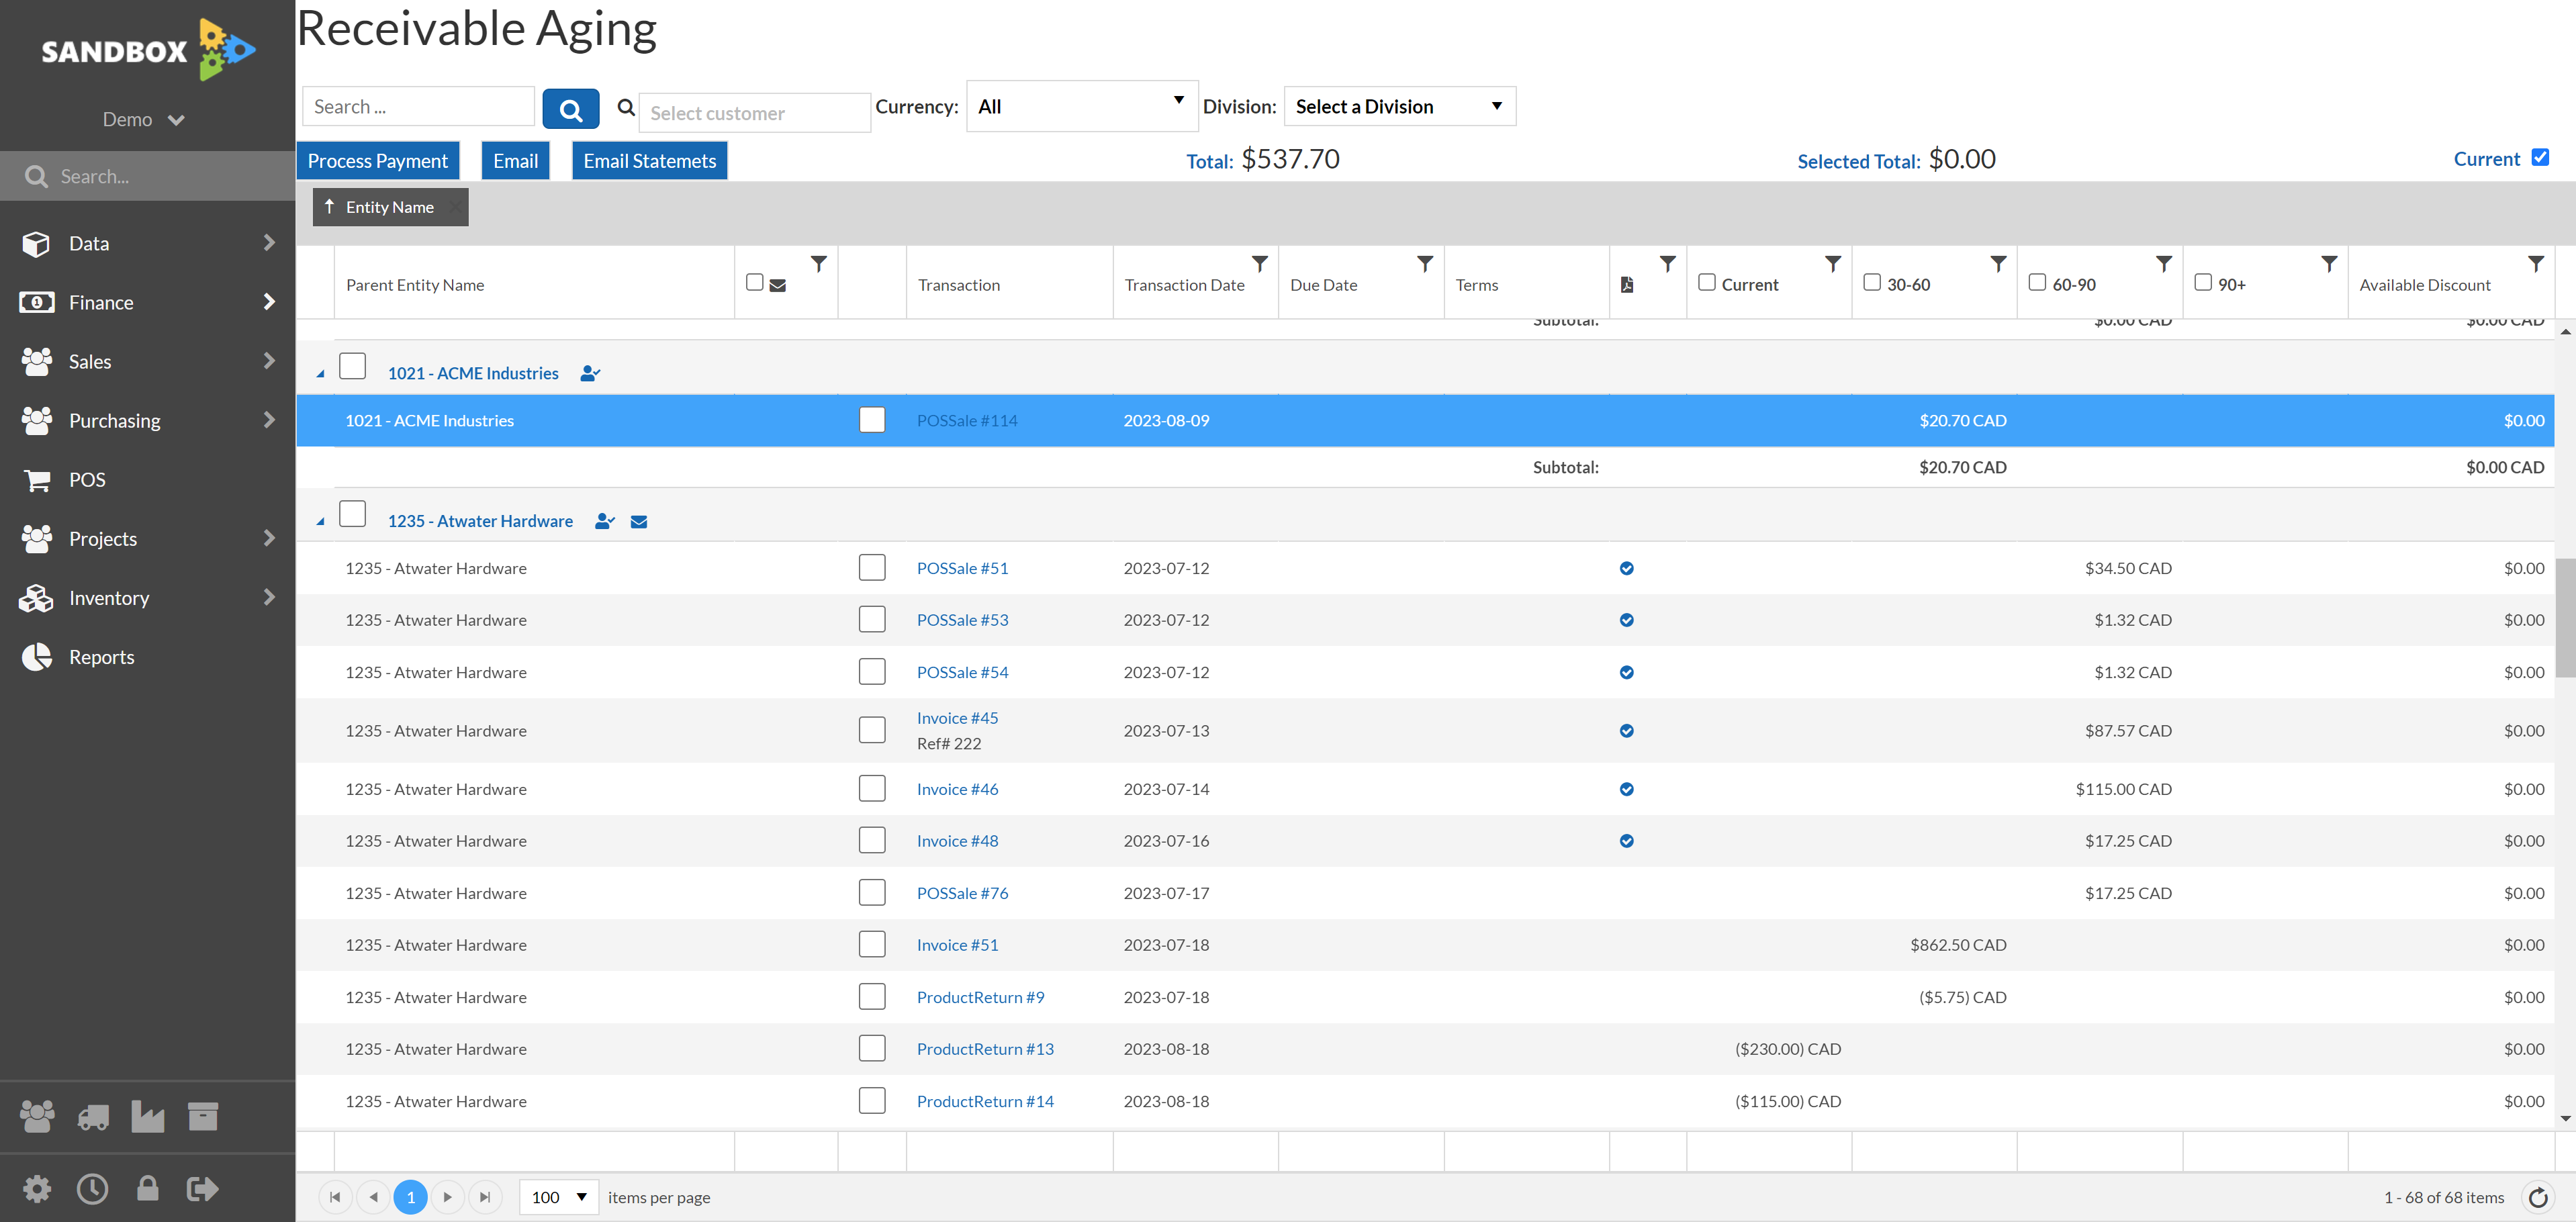Open the POSSale #51 link

coord(962,568)
